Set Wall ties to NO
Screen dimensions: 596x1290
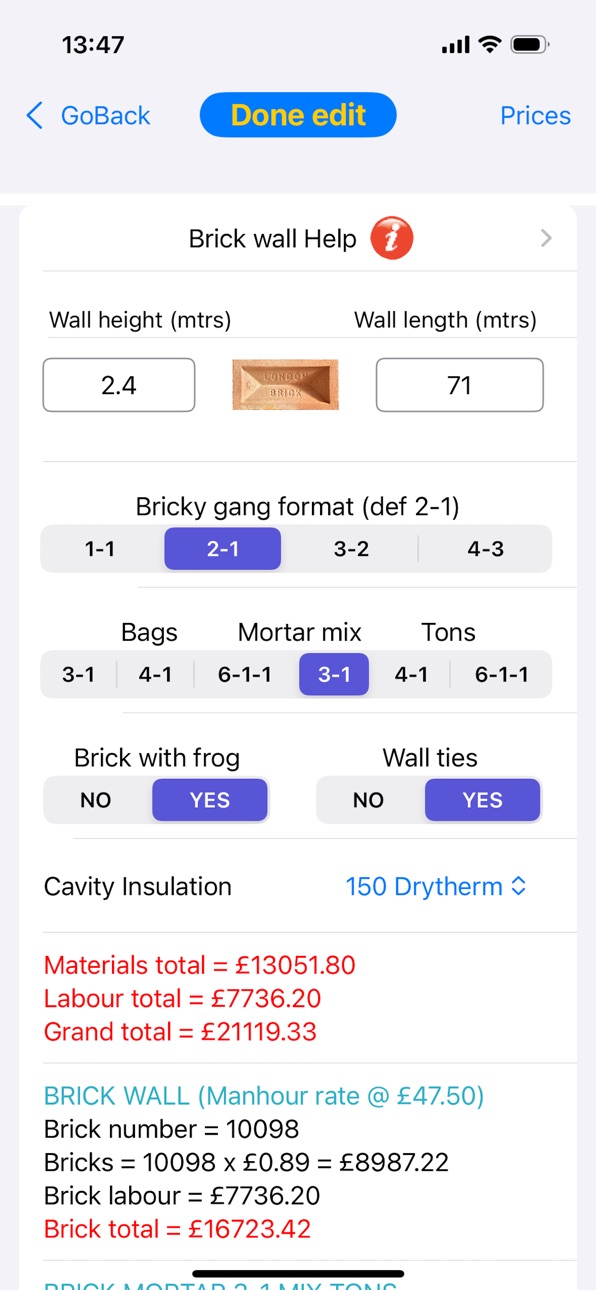click(x=369, y=800)
